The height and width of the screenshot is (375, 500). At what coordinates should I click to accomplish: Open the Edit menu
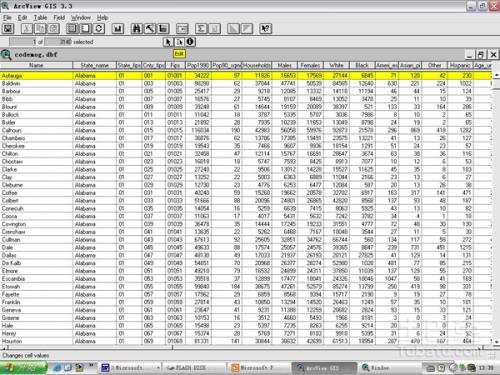22,18
